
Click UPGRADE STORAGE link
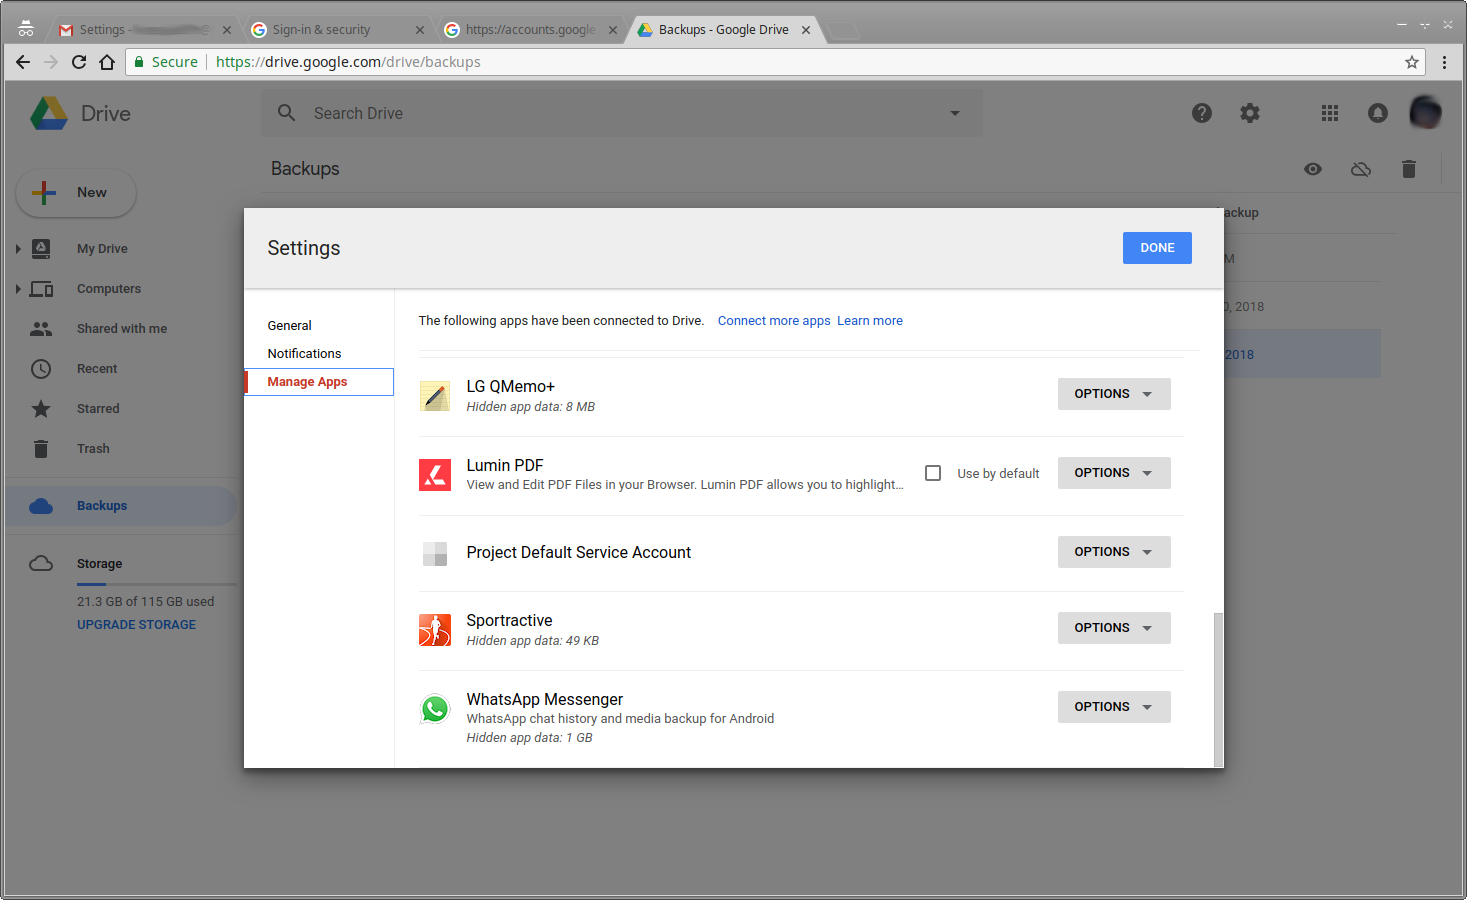tap(137, 625)
